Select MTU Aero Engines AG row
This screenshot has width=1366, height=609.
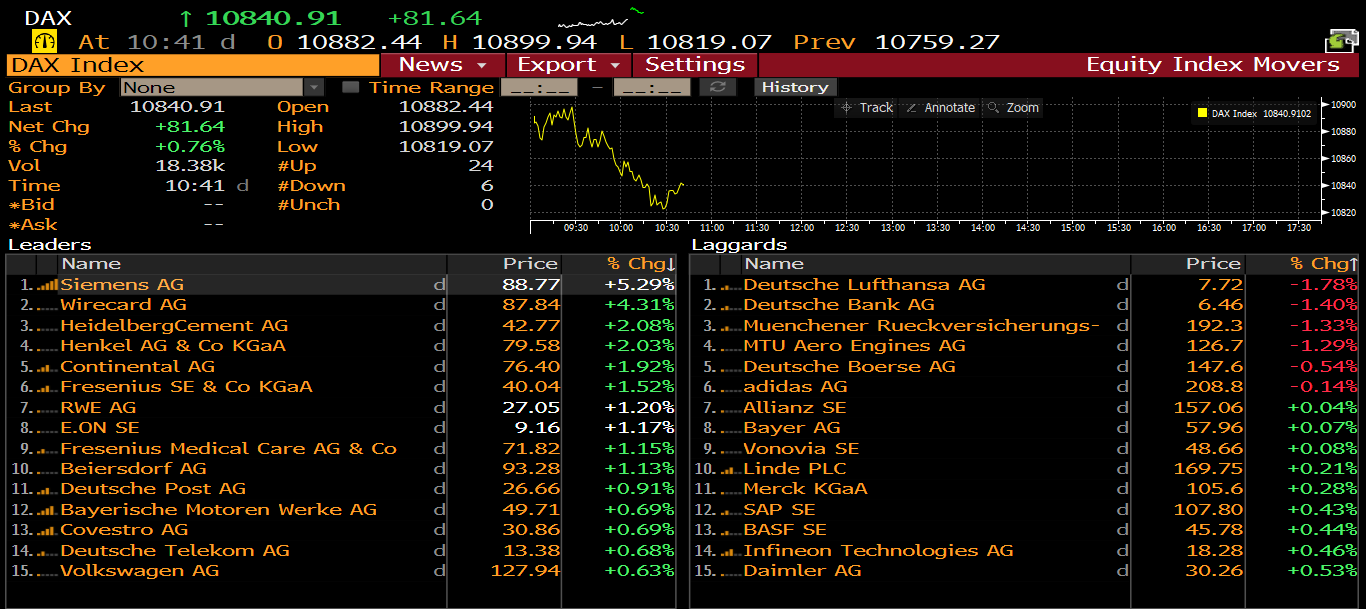click(1025, 346)
